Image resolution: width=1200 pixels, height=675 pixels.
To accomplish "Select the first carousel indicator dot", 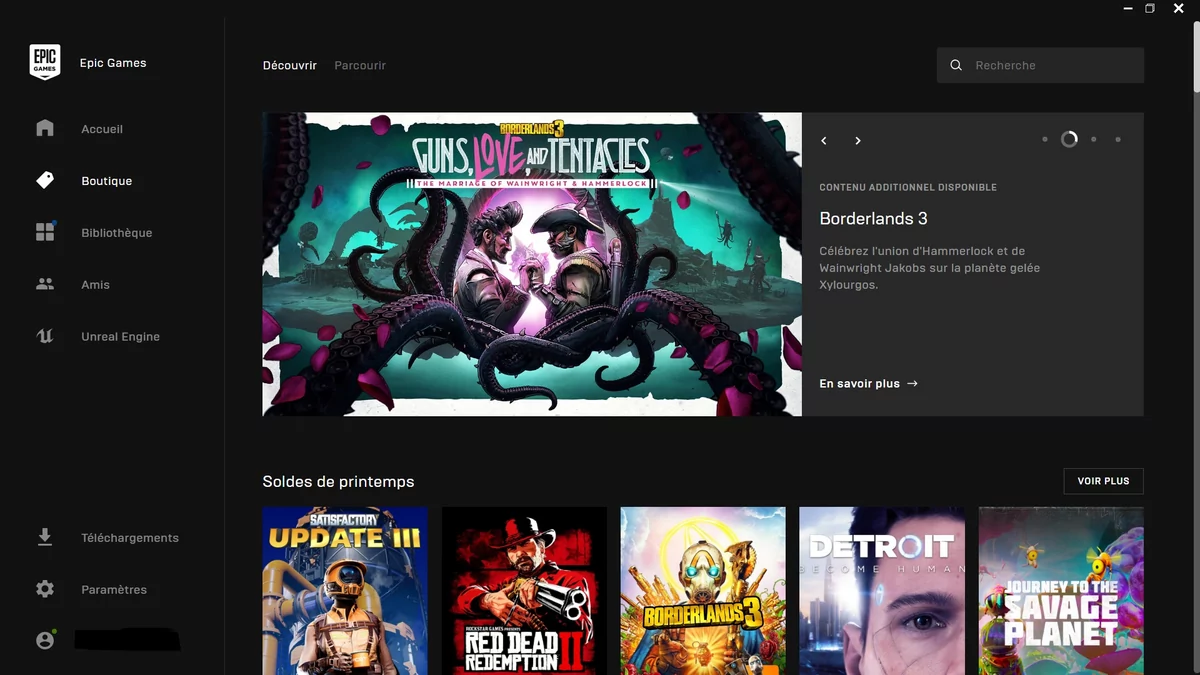I will pos(1045,139).
